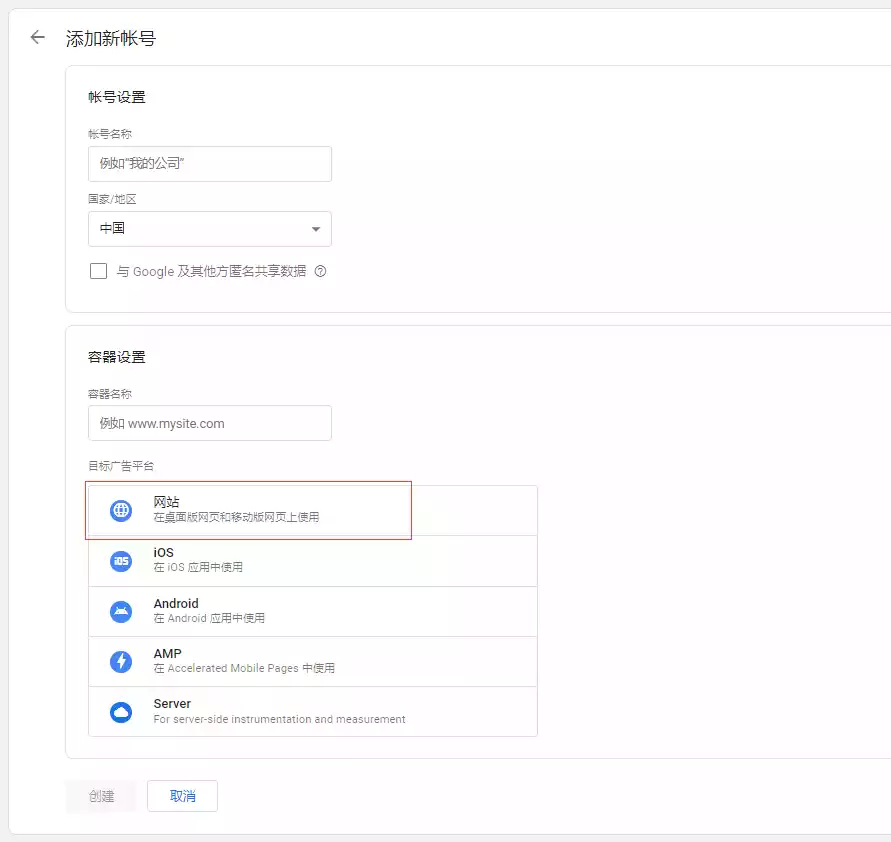Image resolution: width=891 pixels, height=842 pixels.
Task: Click the 在 iOS 应用中使用 description
Action: (198, 567)
